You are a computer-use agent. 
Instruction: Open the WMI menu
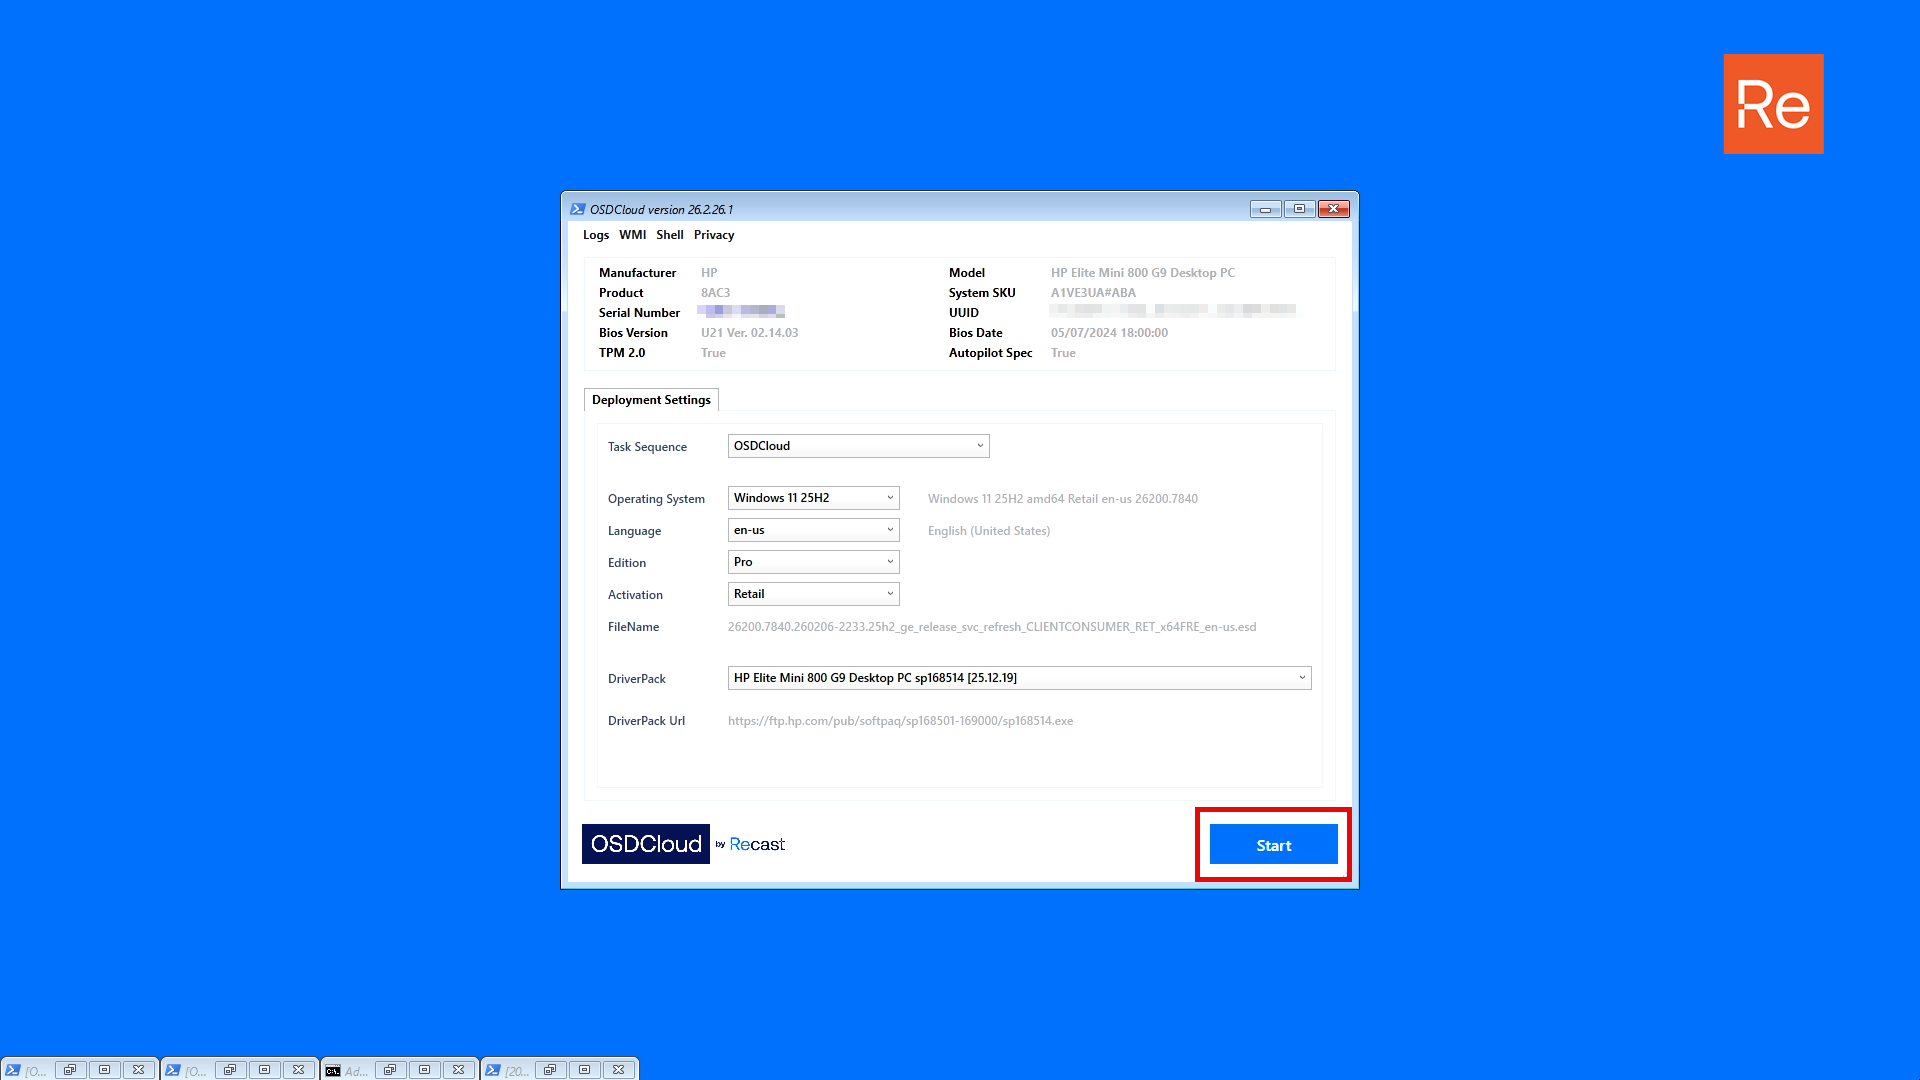[632, 235]
